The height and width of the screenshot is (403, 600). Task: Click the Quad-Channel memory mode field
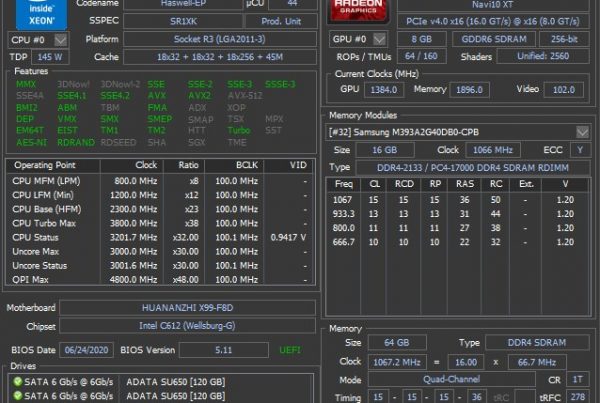452,379
